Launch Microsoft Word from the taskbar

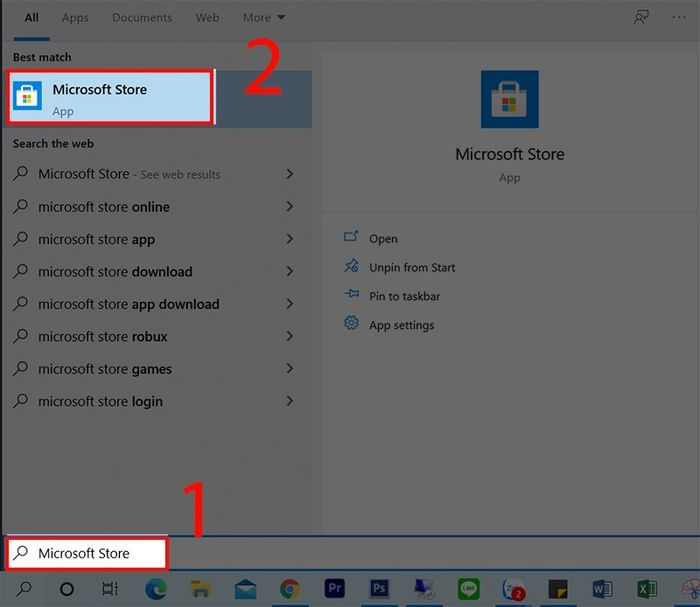(602, 589)
